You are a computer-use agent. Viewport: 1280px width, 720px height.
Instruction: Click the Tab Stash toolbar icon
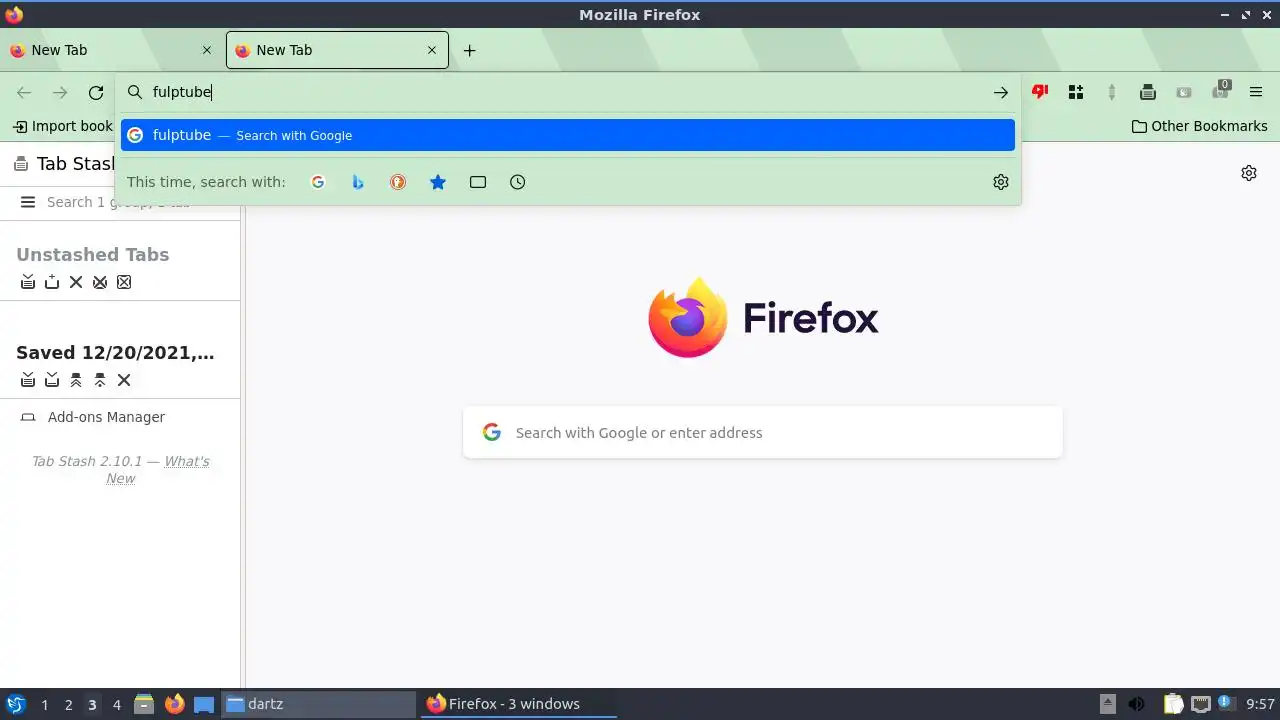tap(1148, 92)
